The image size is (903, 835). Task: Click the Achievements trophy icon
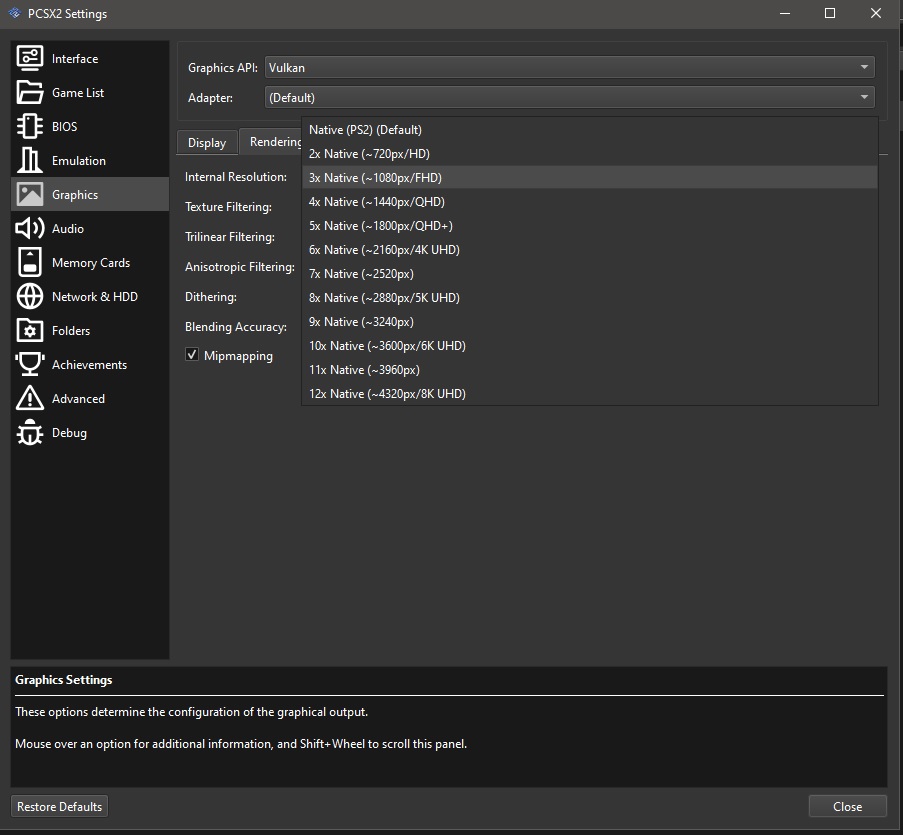click(29, 364)
